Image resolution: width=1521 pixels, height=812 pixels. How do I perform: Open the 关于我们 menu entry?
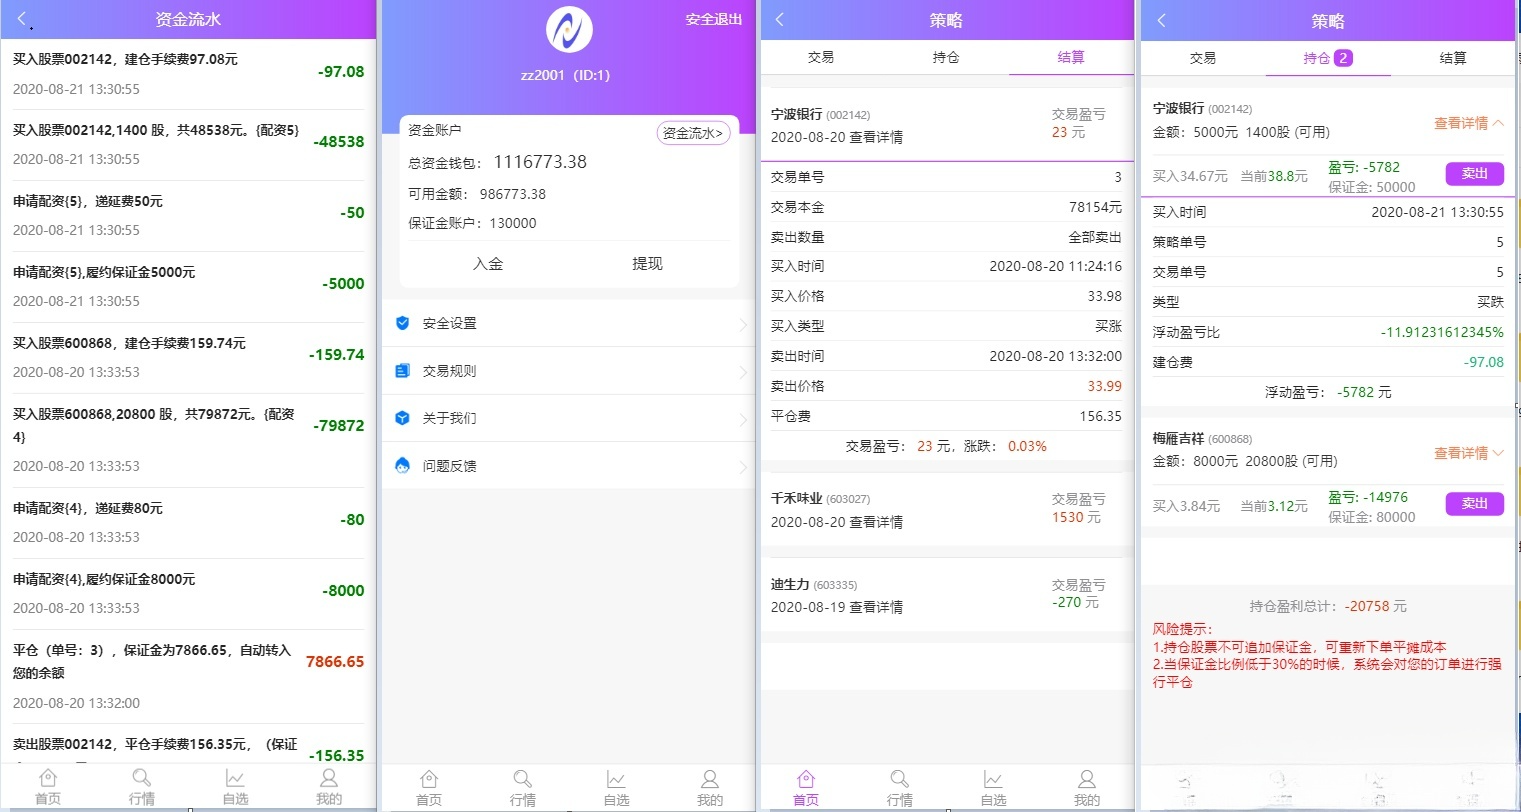[450, 417]
